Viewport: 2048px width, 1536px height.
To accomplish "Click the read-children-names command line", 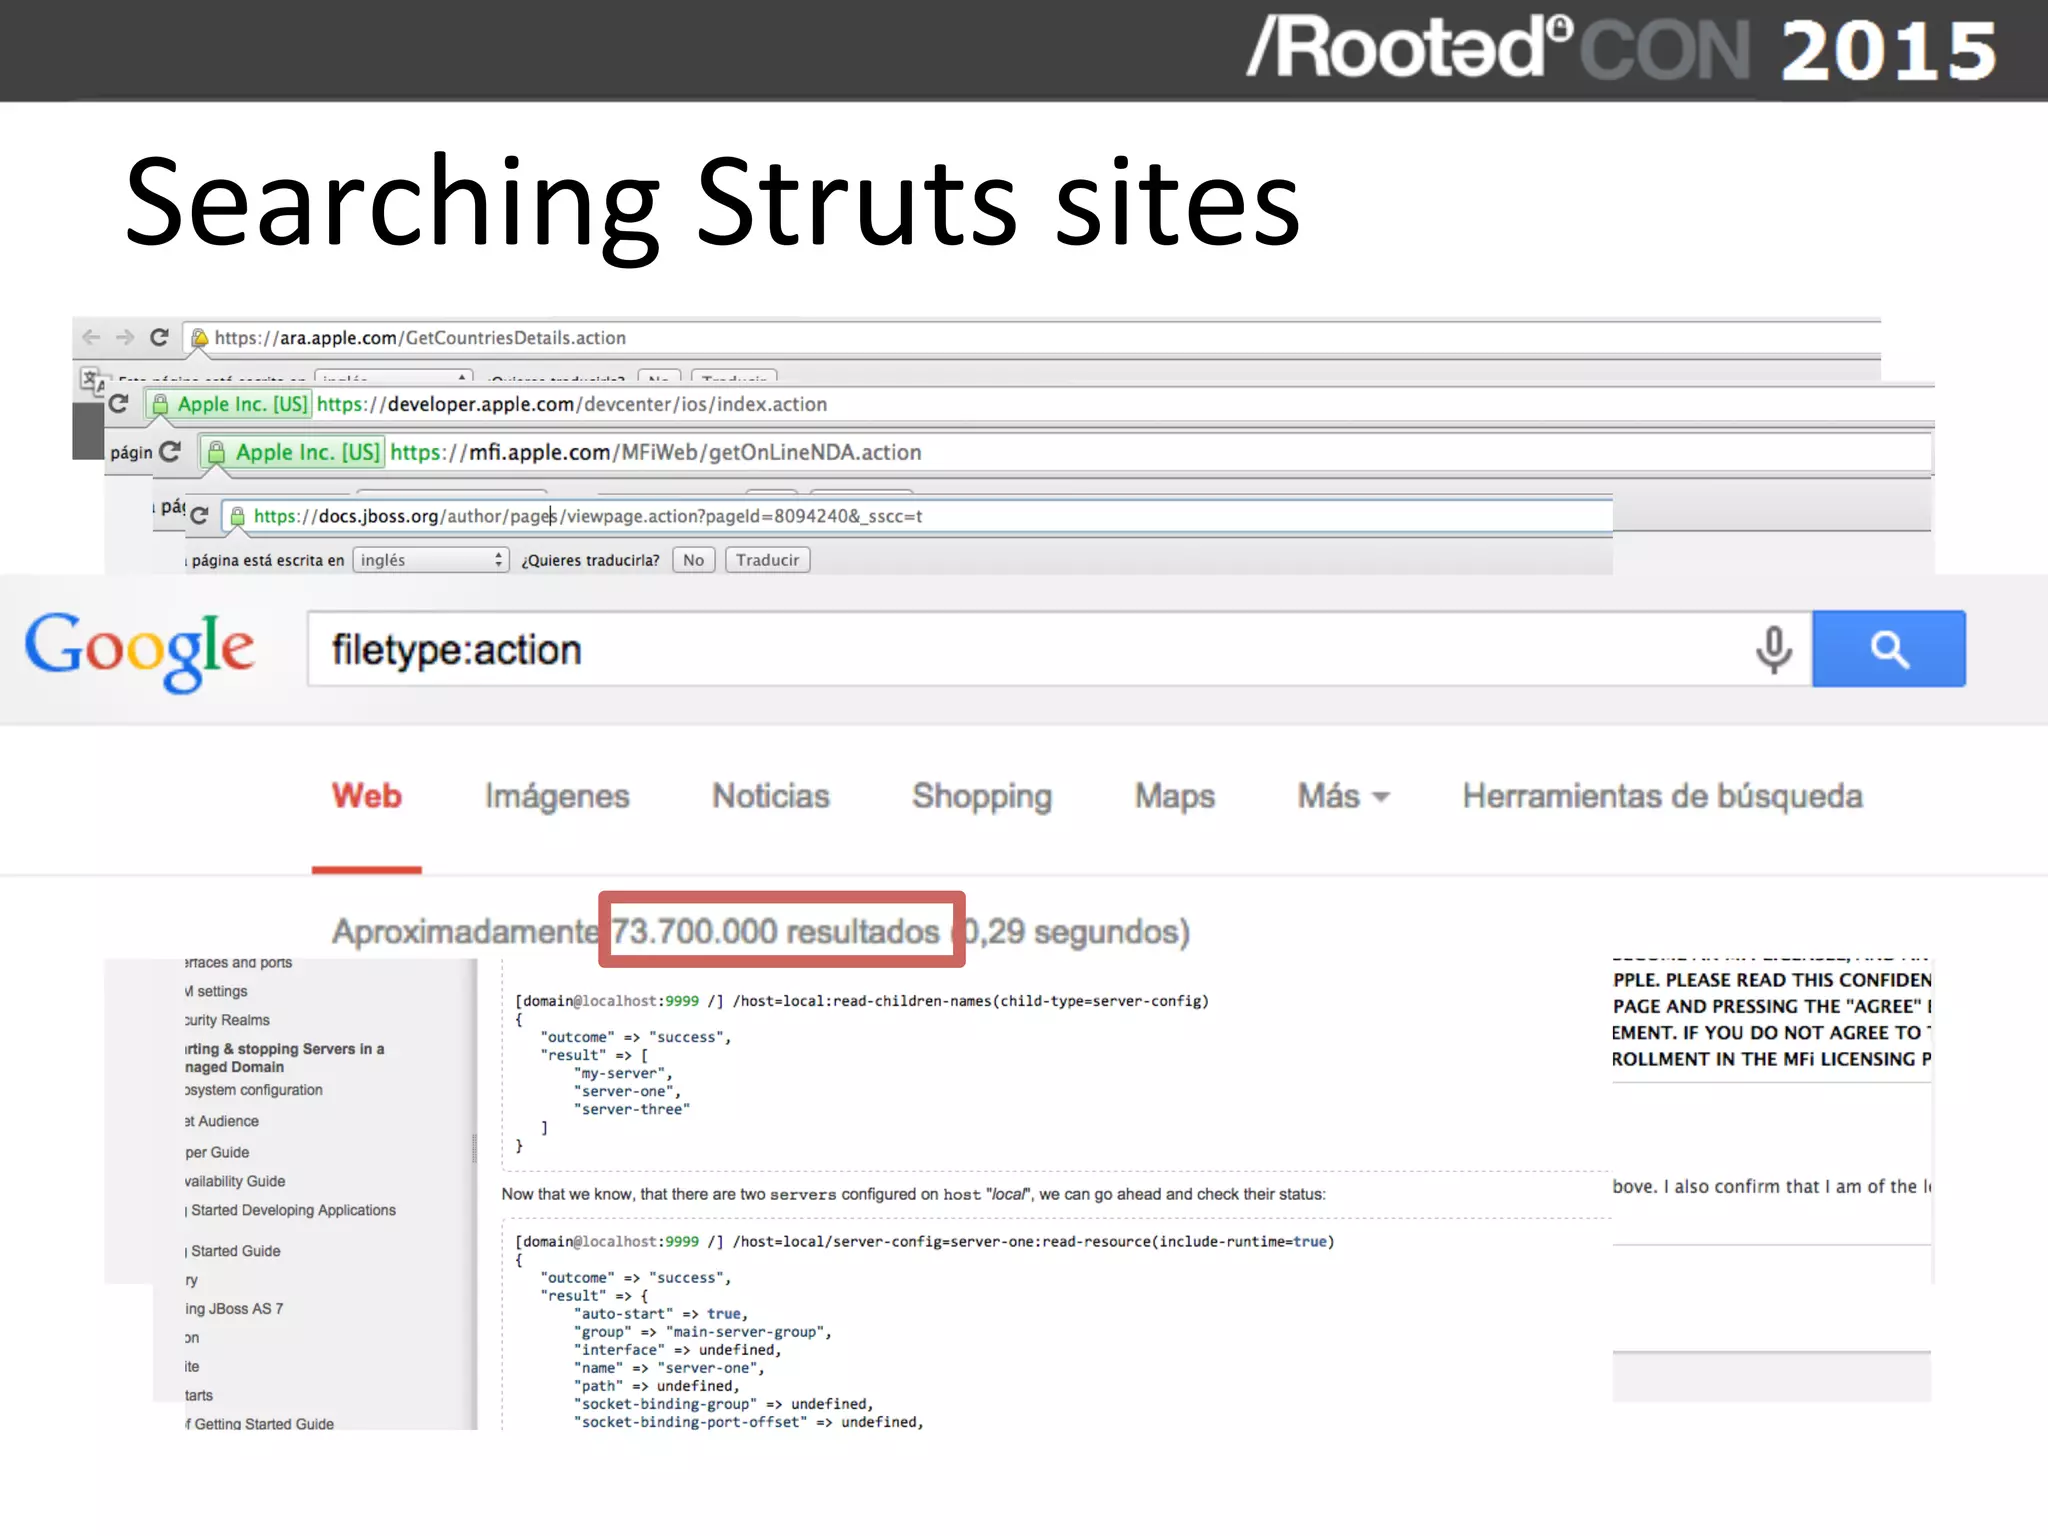I will point(862,1001).
